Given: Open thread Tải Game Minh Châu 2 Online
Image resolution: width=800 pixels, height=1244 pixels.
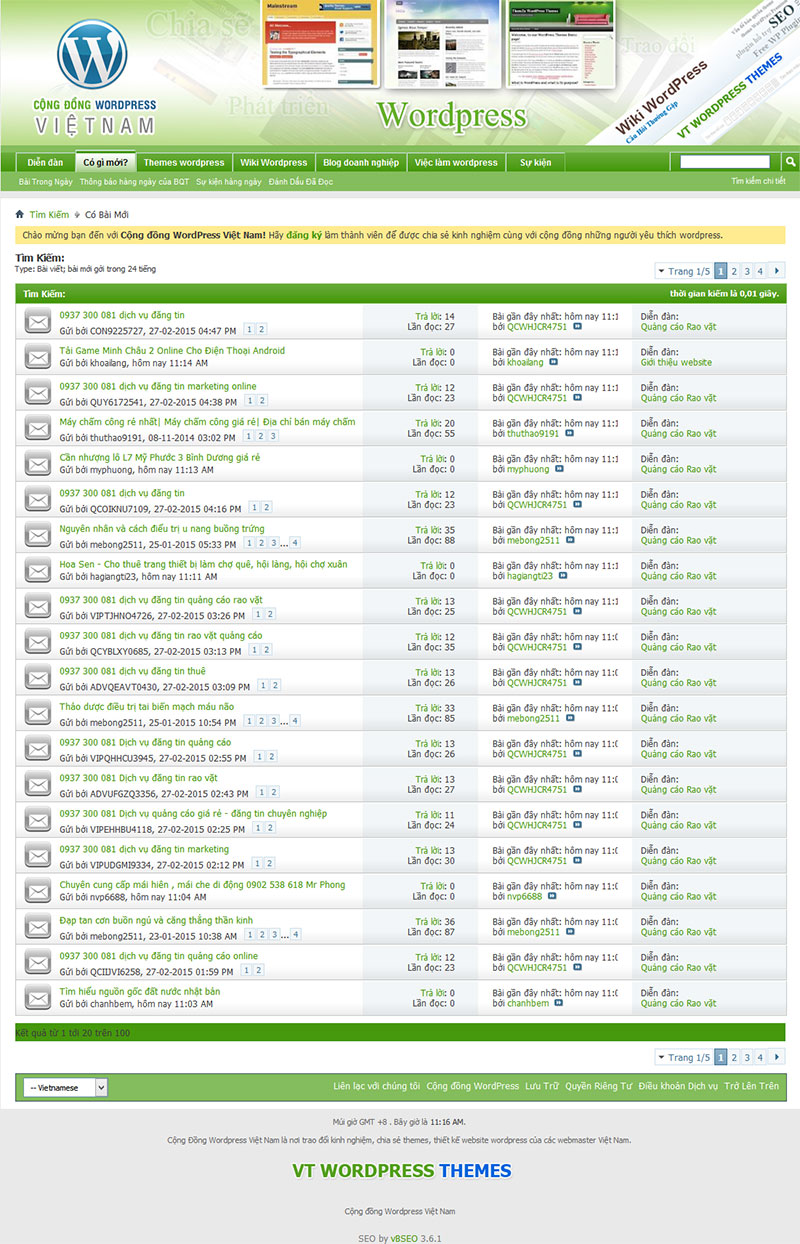Looking at the screenshot, I should pyautogui.click(x=172, y=351).
